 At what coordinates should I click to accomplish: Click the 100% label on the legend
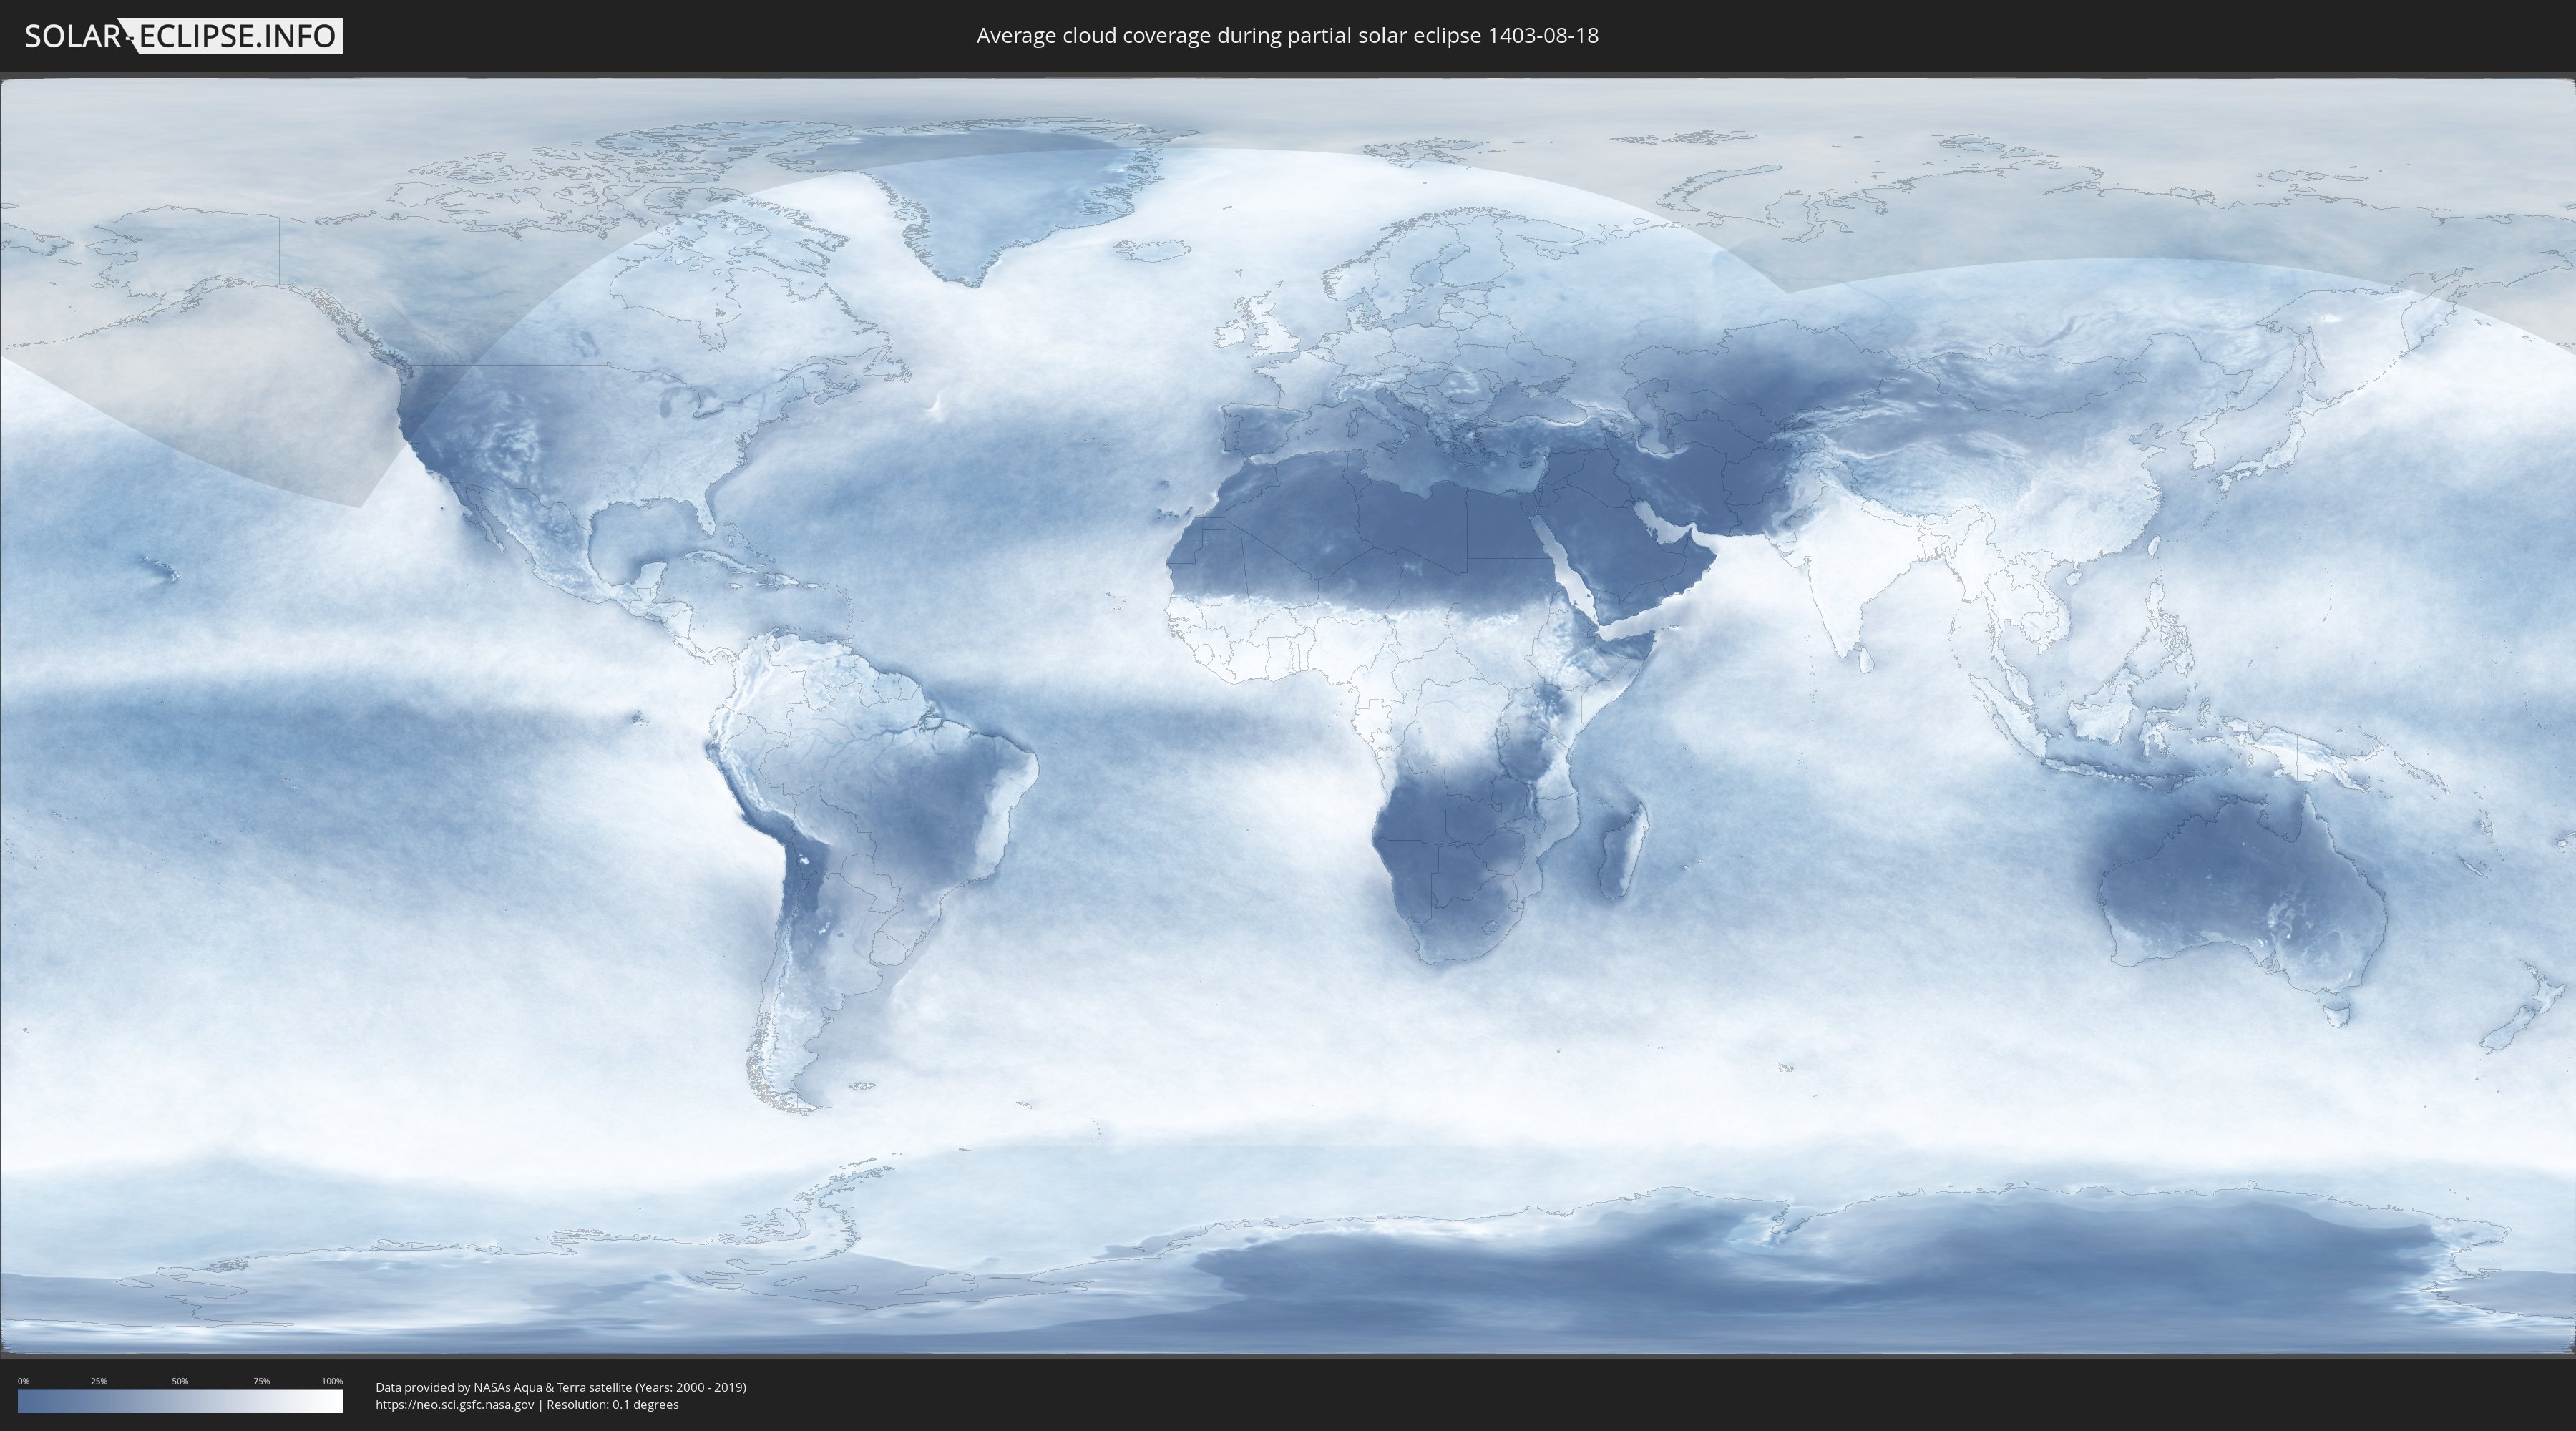pyautogui.click(x=332, y=1381)
